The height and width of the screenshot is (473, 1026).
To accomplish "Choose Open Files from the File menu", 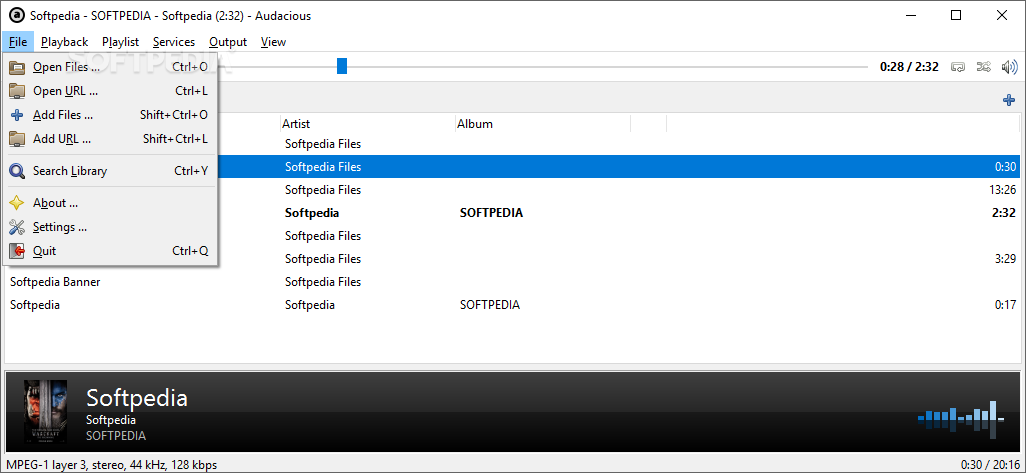I will tap(110, 67).
